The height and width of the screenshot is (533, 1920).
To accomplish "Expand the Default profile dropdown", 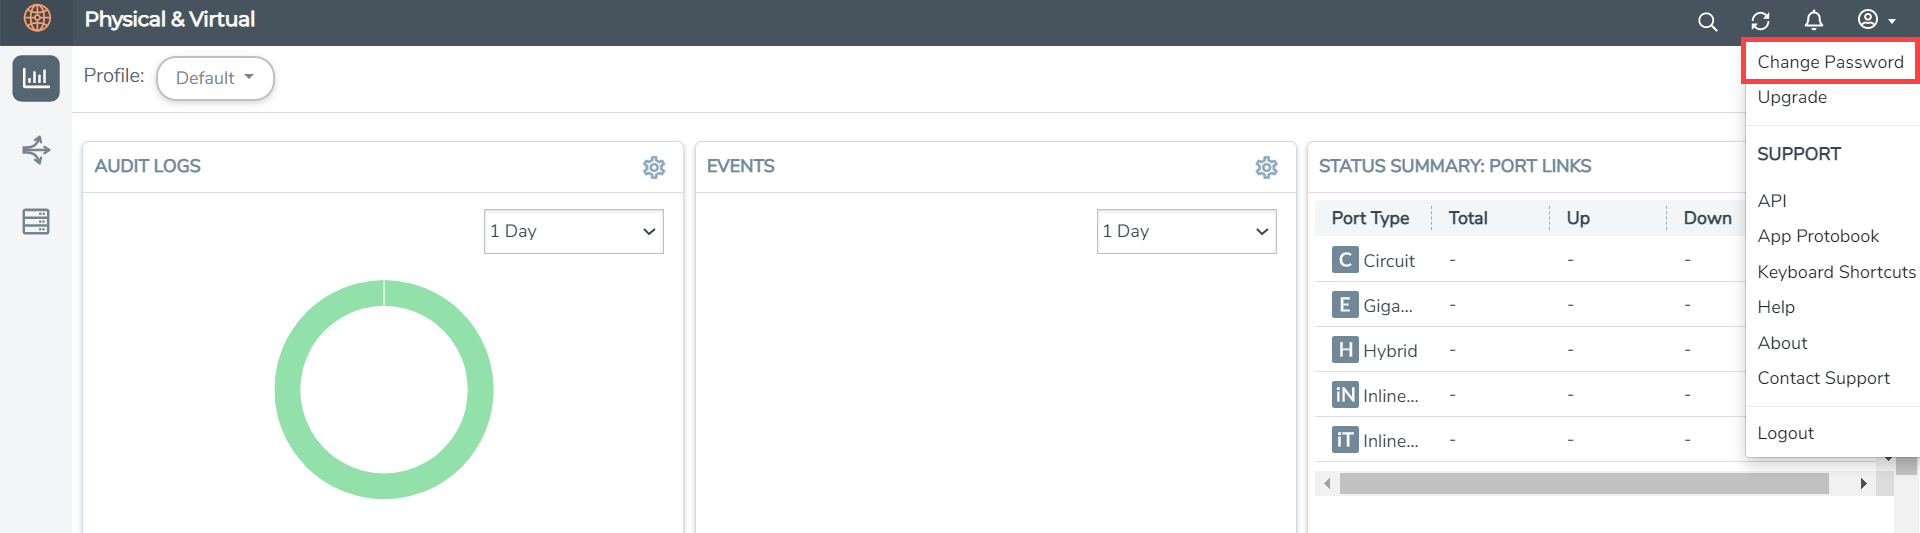I will click(x=215, y=78).
